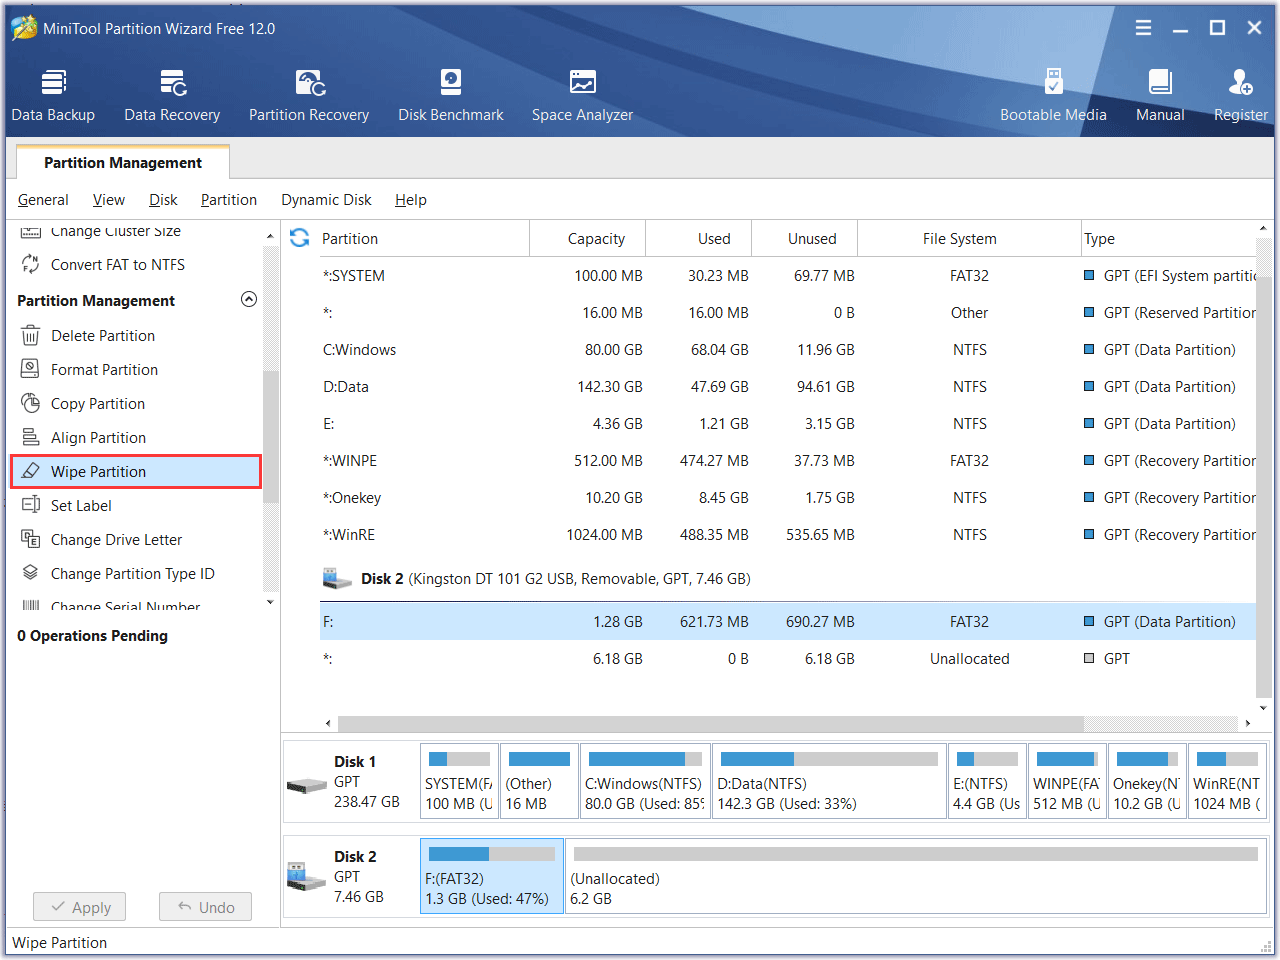Click the sidebar scroll up arrow
The width and height of the screenshot is (1280, 960).
pos(270,236)
